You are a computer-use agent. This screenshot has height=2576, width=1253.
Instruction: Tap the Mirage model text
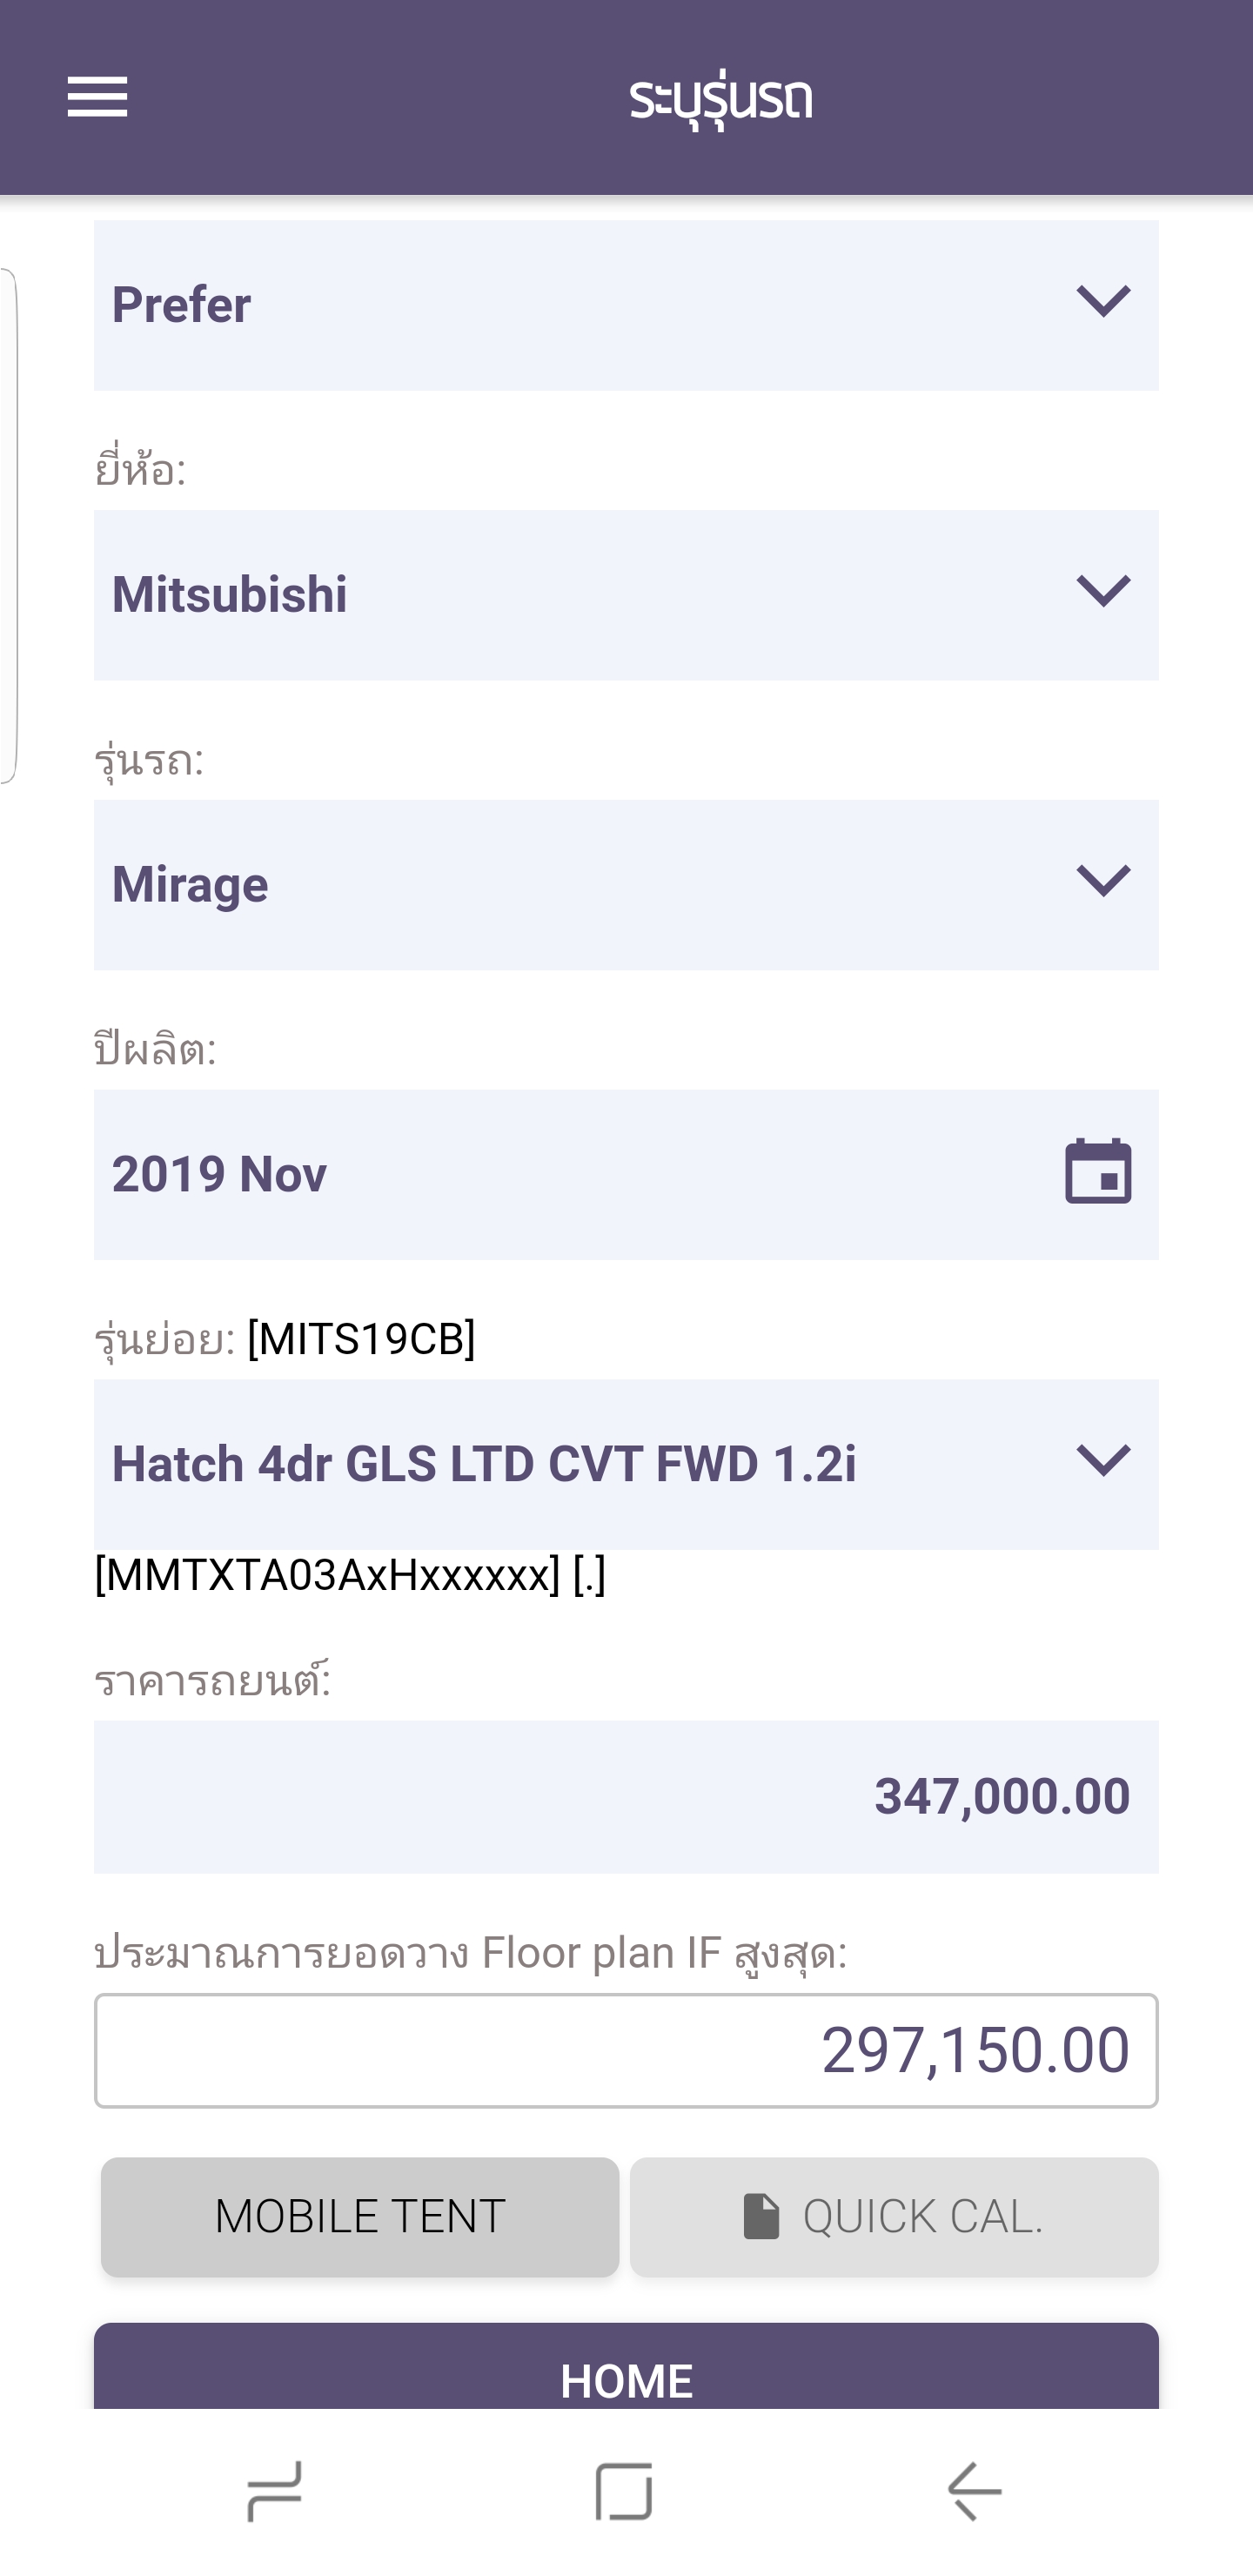pos(190,885)
